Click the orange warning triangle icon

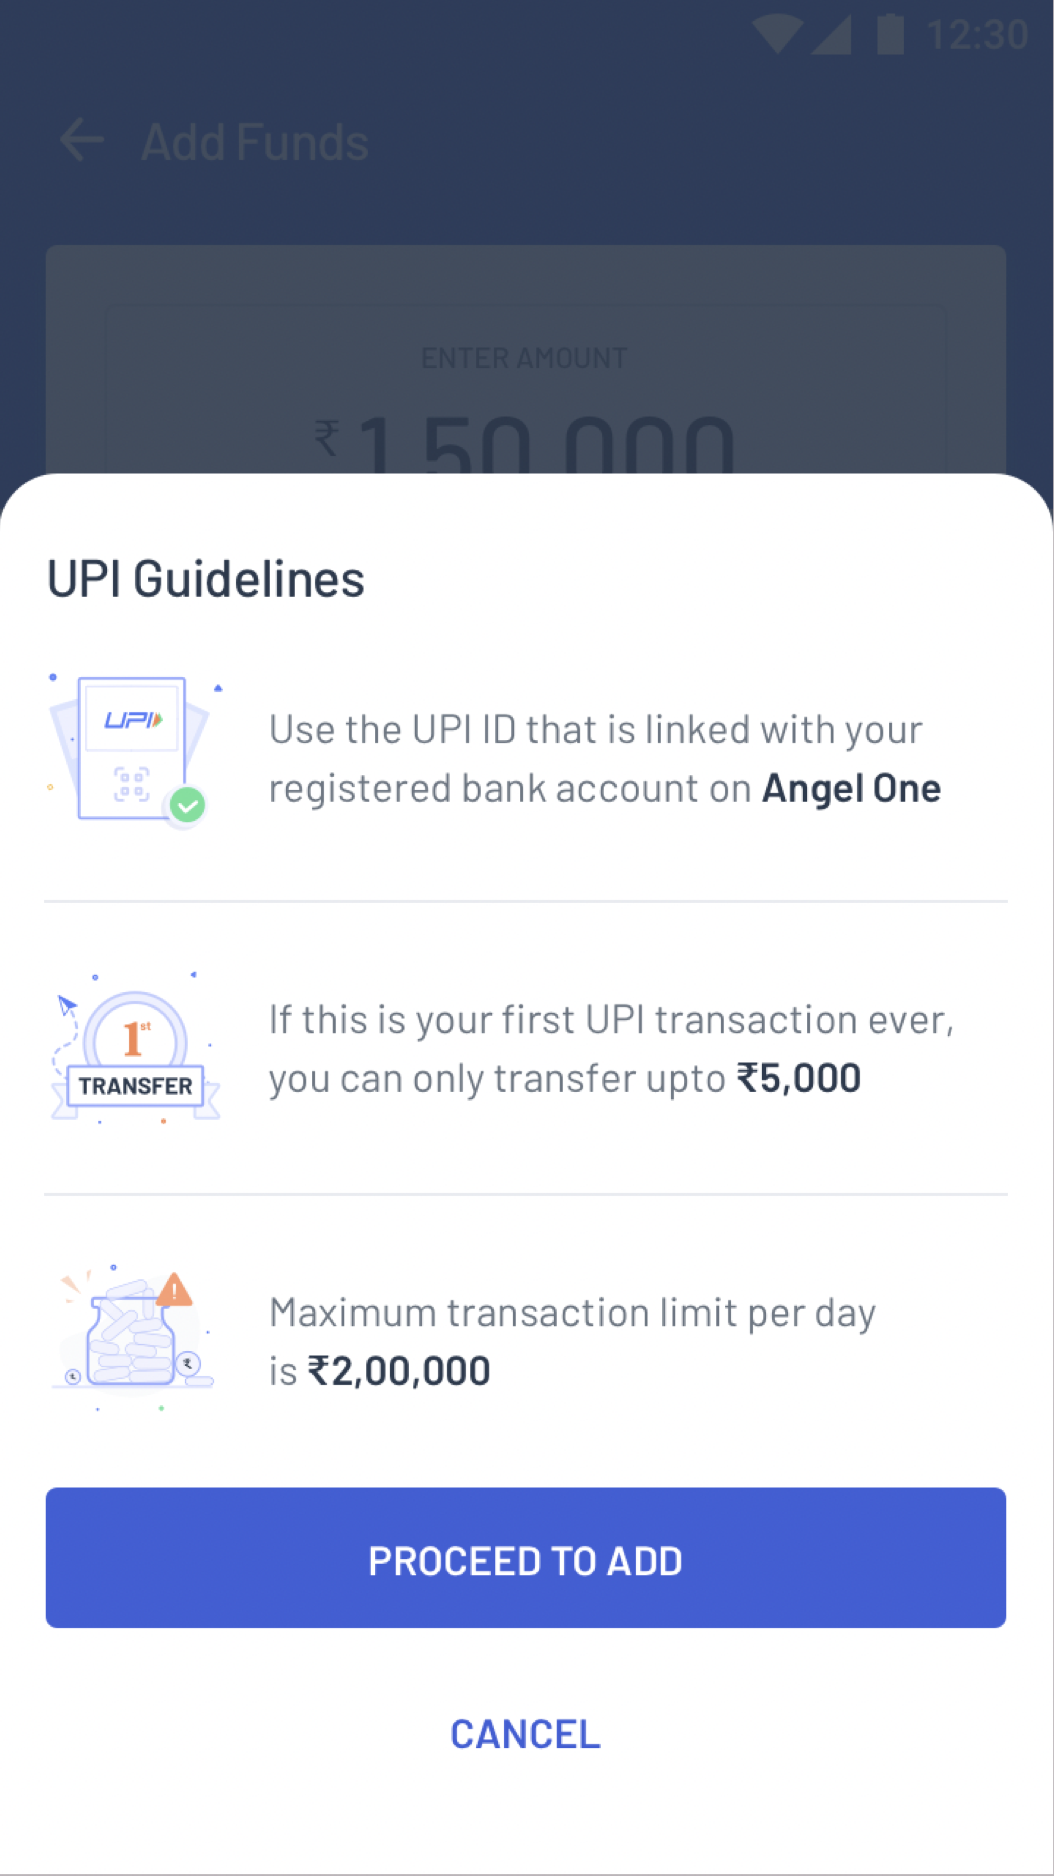tap(175, 1289)
